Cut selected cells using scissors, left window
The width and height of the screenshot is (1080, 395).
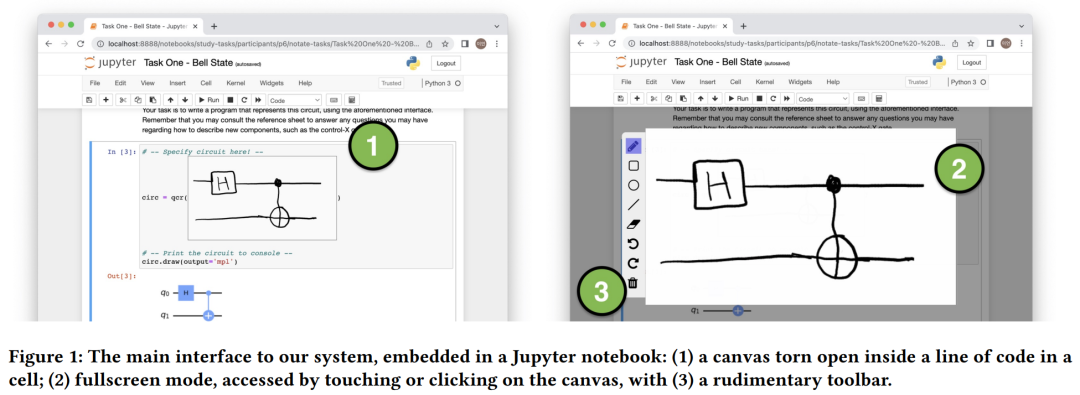pyautogui.click(x=122, y=100)
